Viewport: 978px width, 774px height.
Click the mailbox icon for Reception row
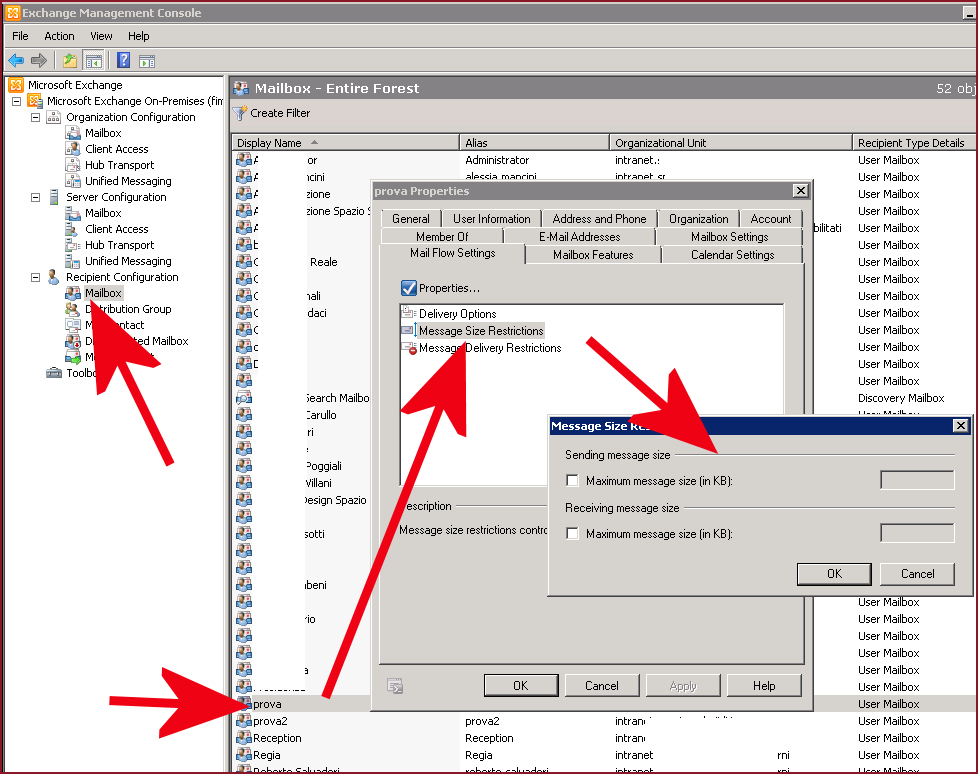point(244,738)
